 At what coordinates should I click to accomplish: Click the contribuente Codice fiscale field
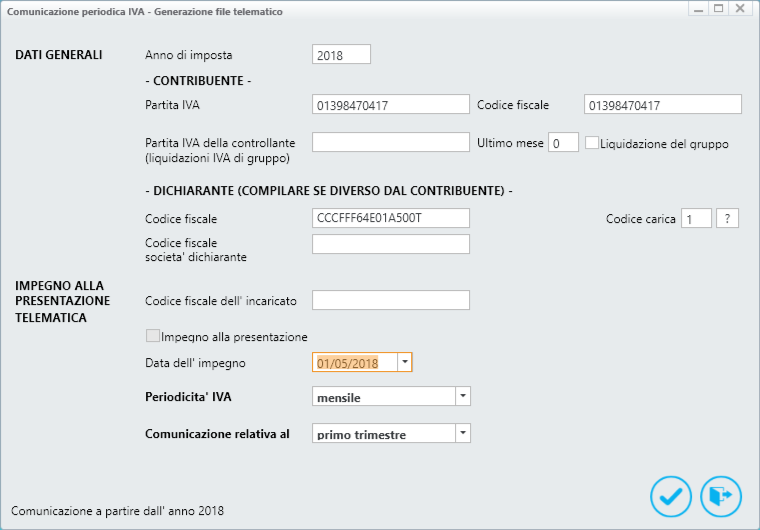[663, 104]
